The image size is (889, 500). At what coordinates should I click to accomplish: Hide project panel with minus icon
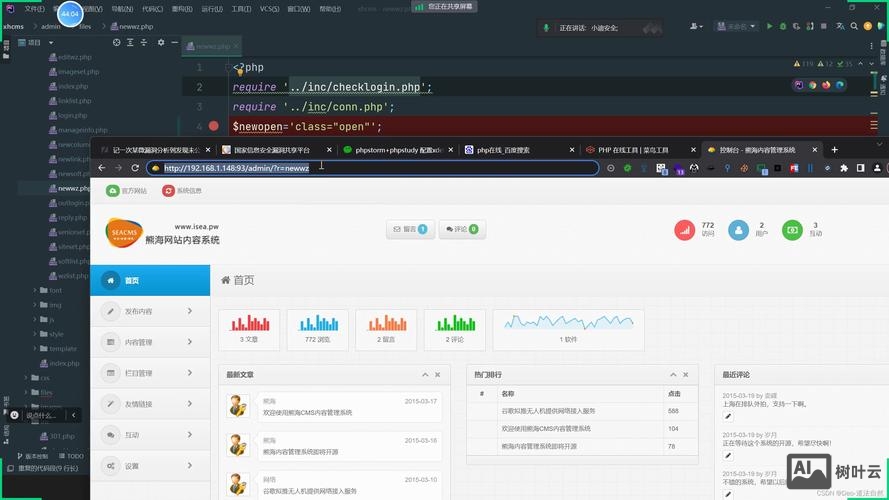click(x=175, y=43)
